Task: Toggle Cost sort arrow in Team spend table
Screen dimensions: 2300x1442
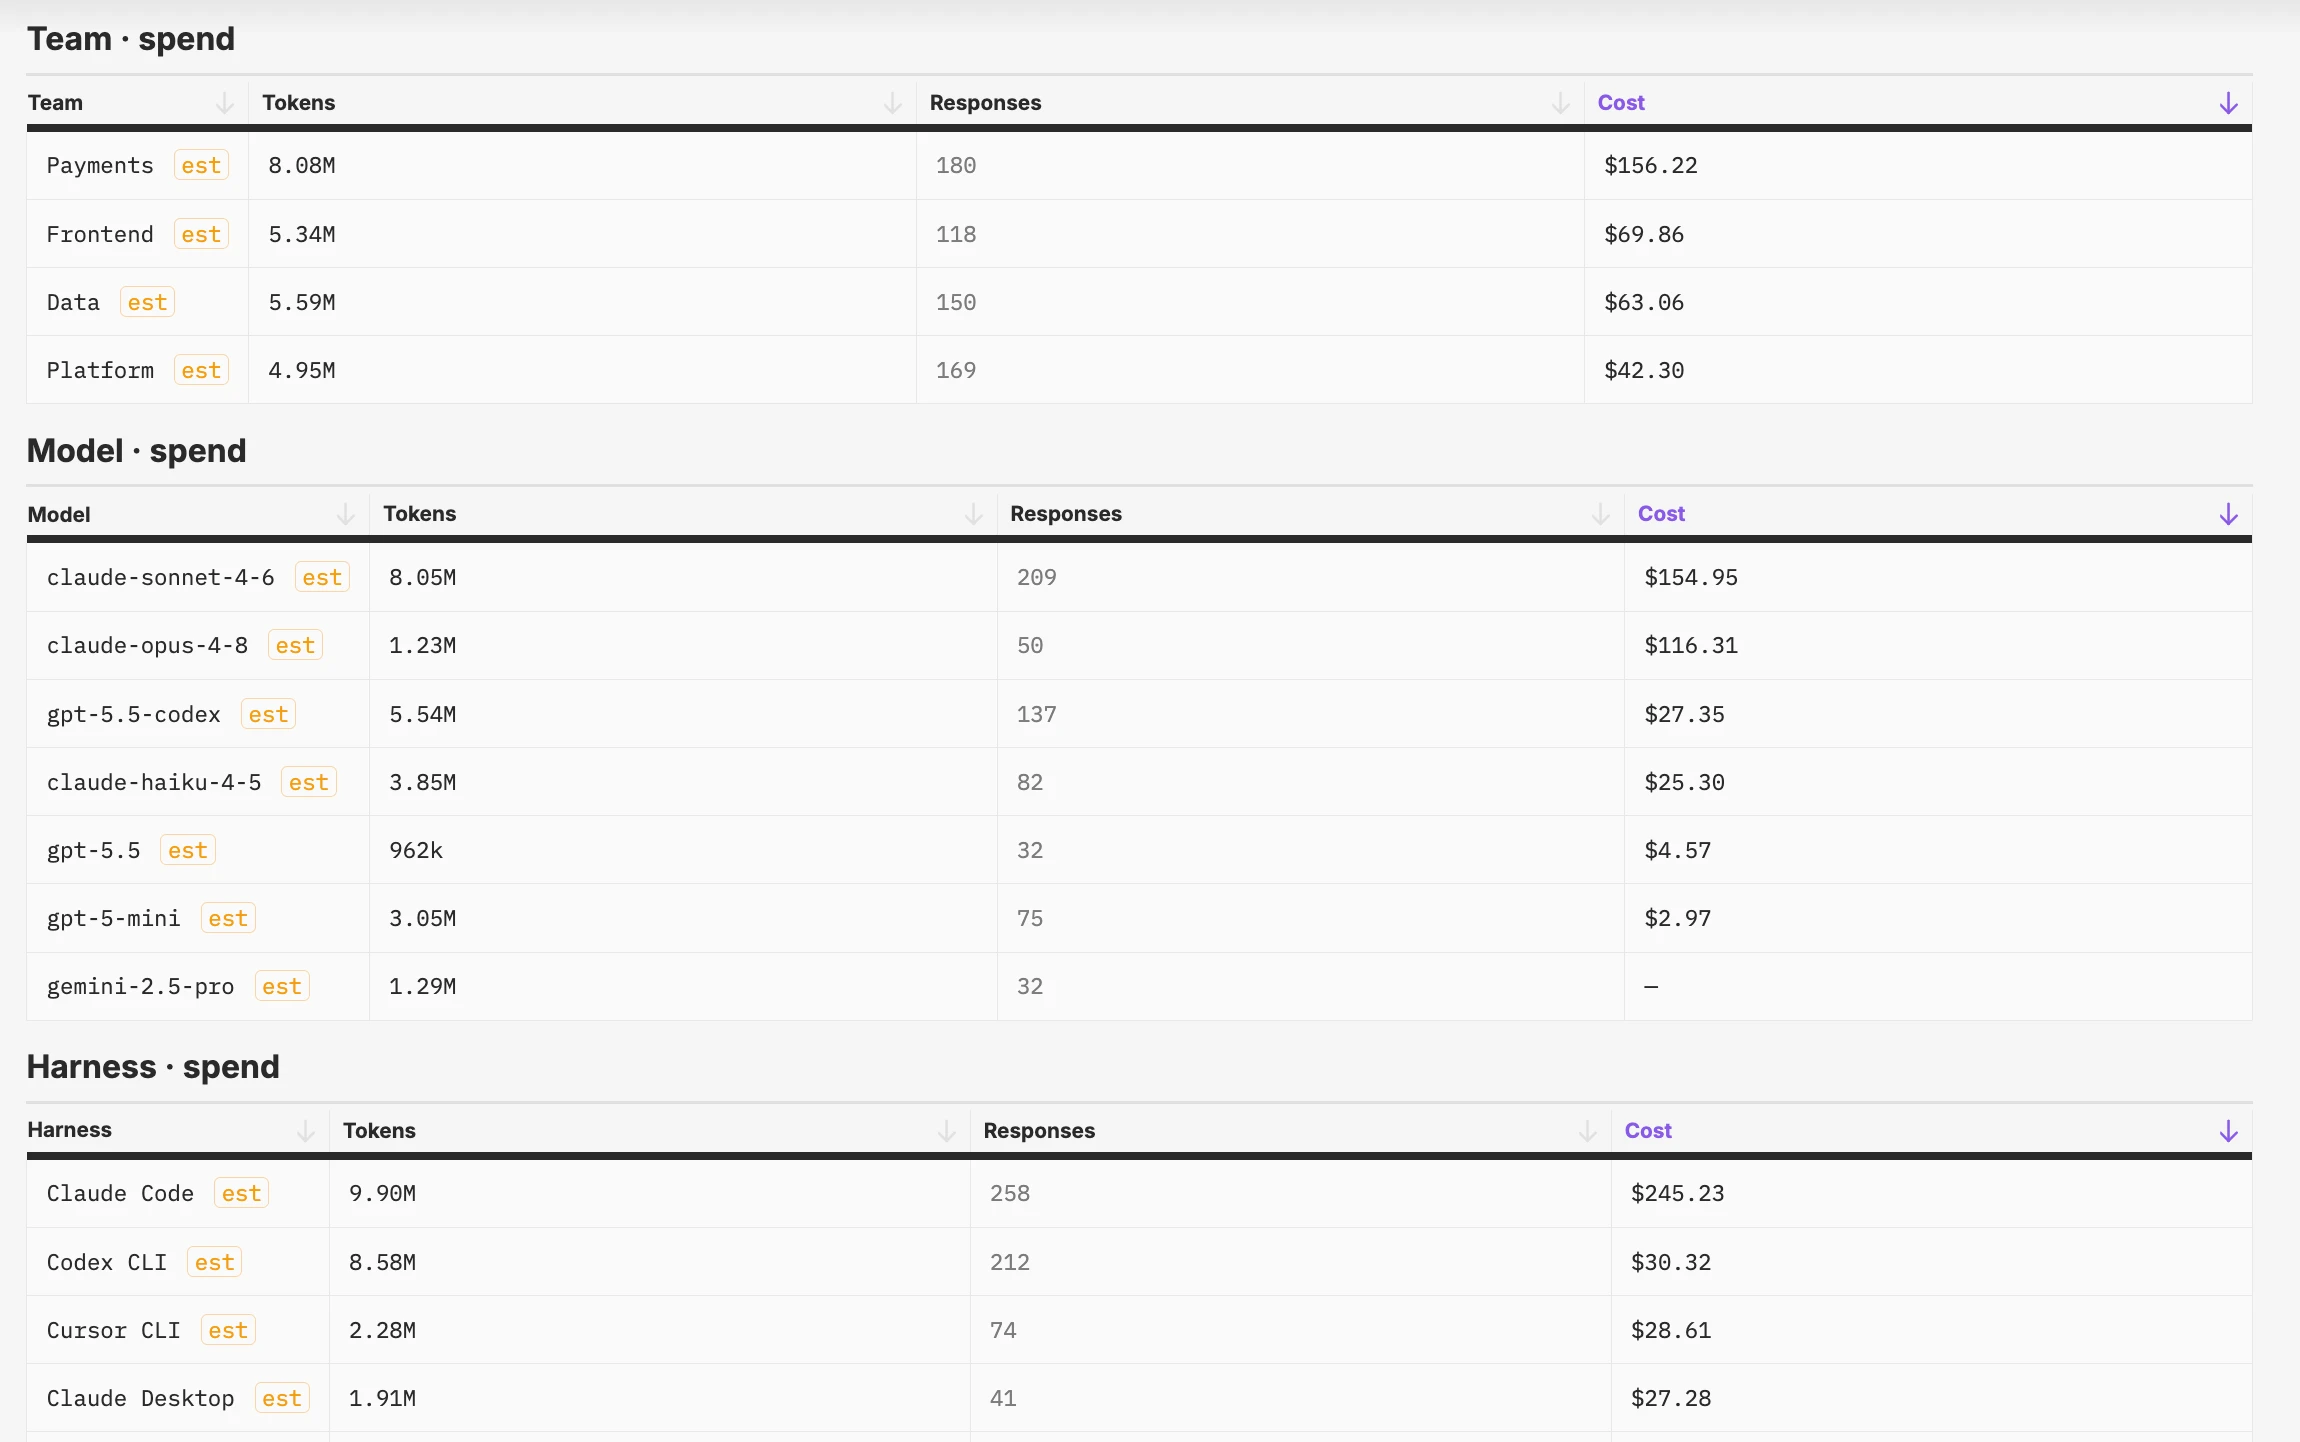Action: [x=2228, y=103]
